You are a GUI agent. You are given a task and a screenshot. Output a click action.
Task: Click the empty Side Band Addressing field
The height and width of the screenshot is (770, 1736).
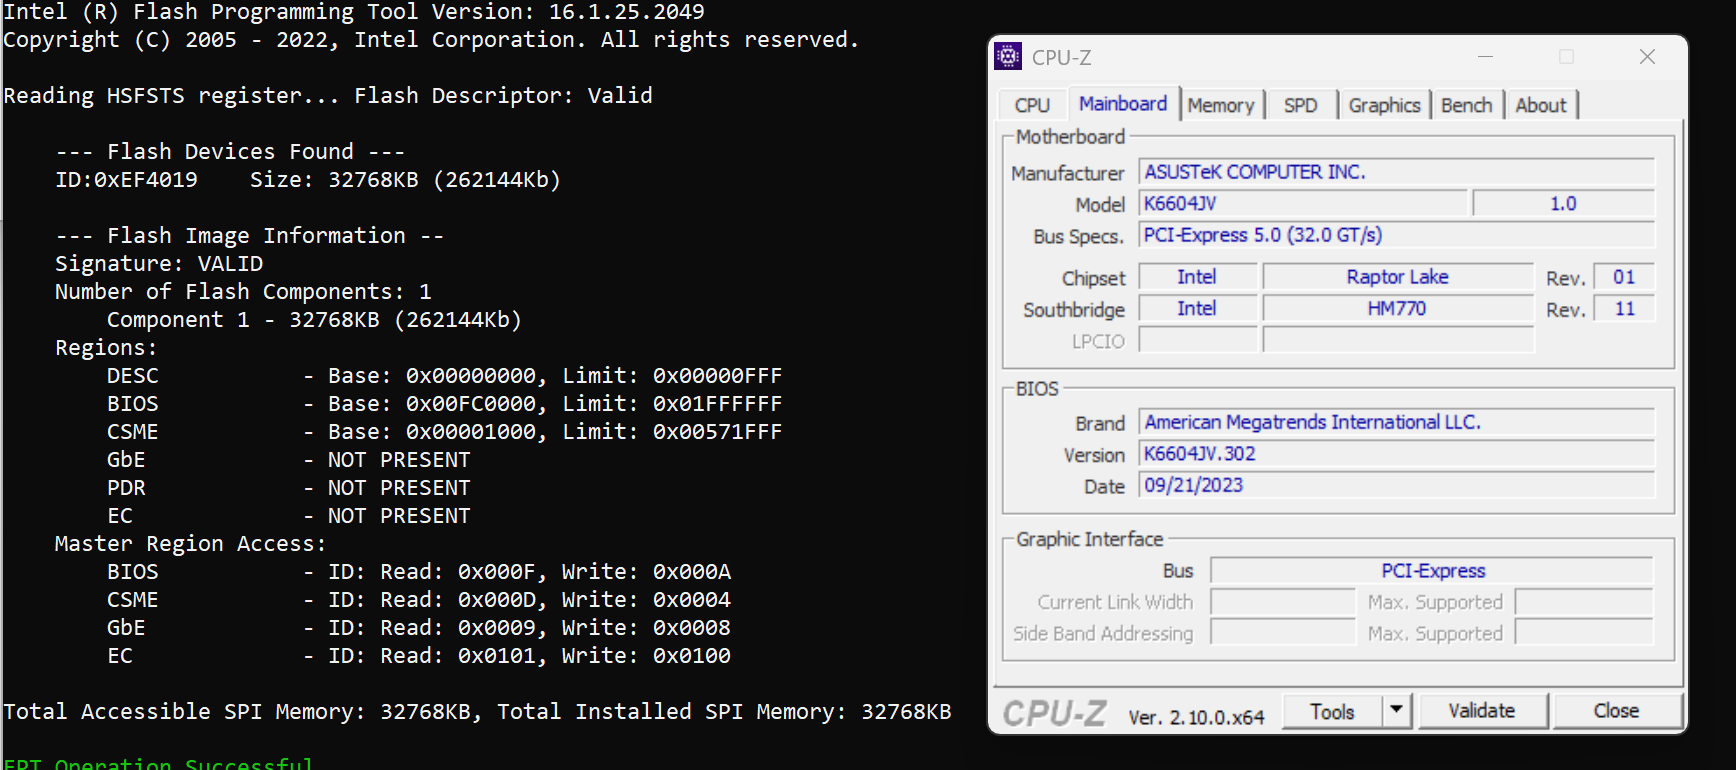(1283, 633)
